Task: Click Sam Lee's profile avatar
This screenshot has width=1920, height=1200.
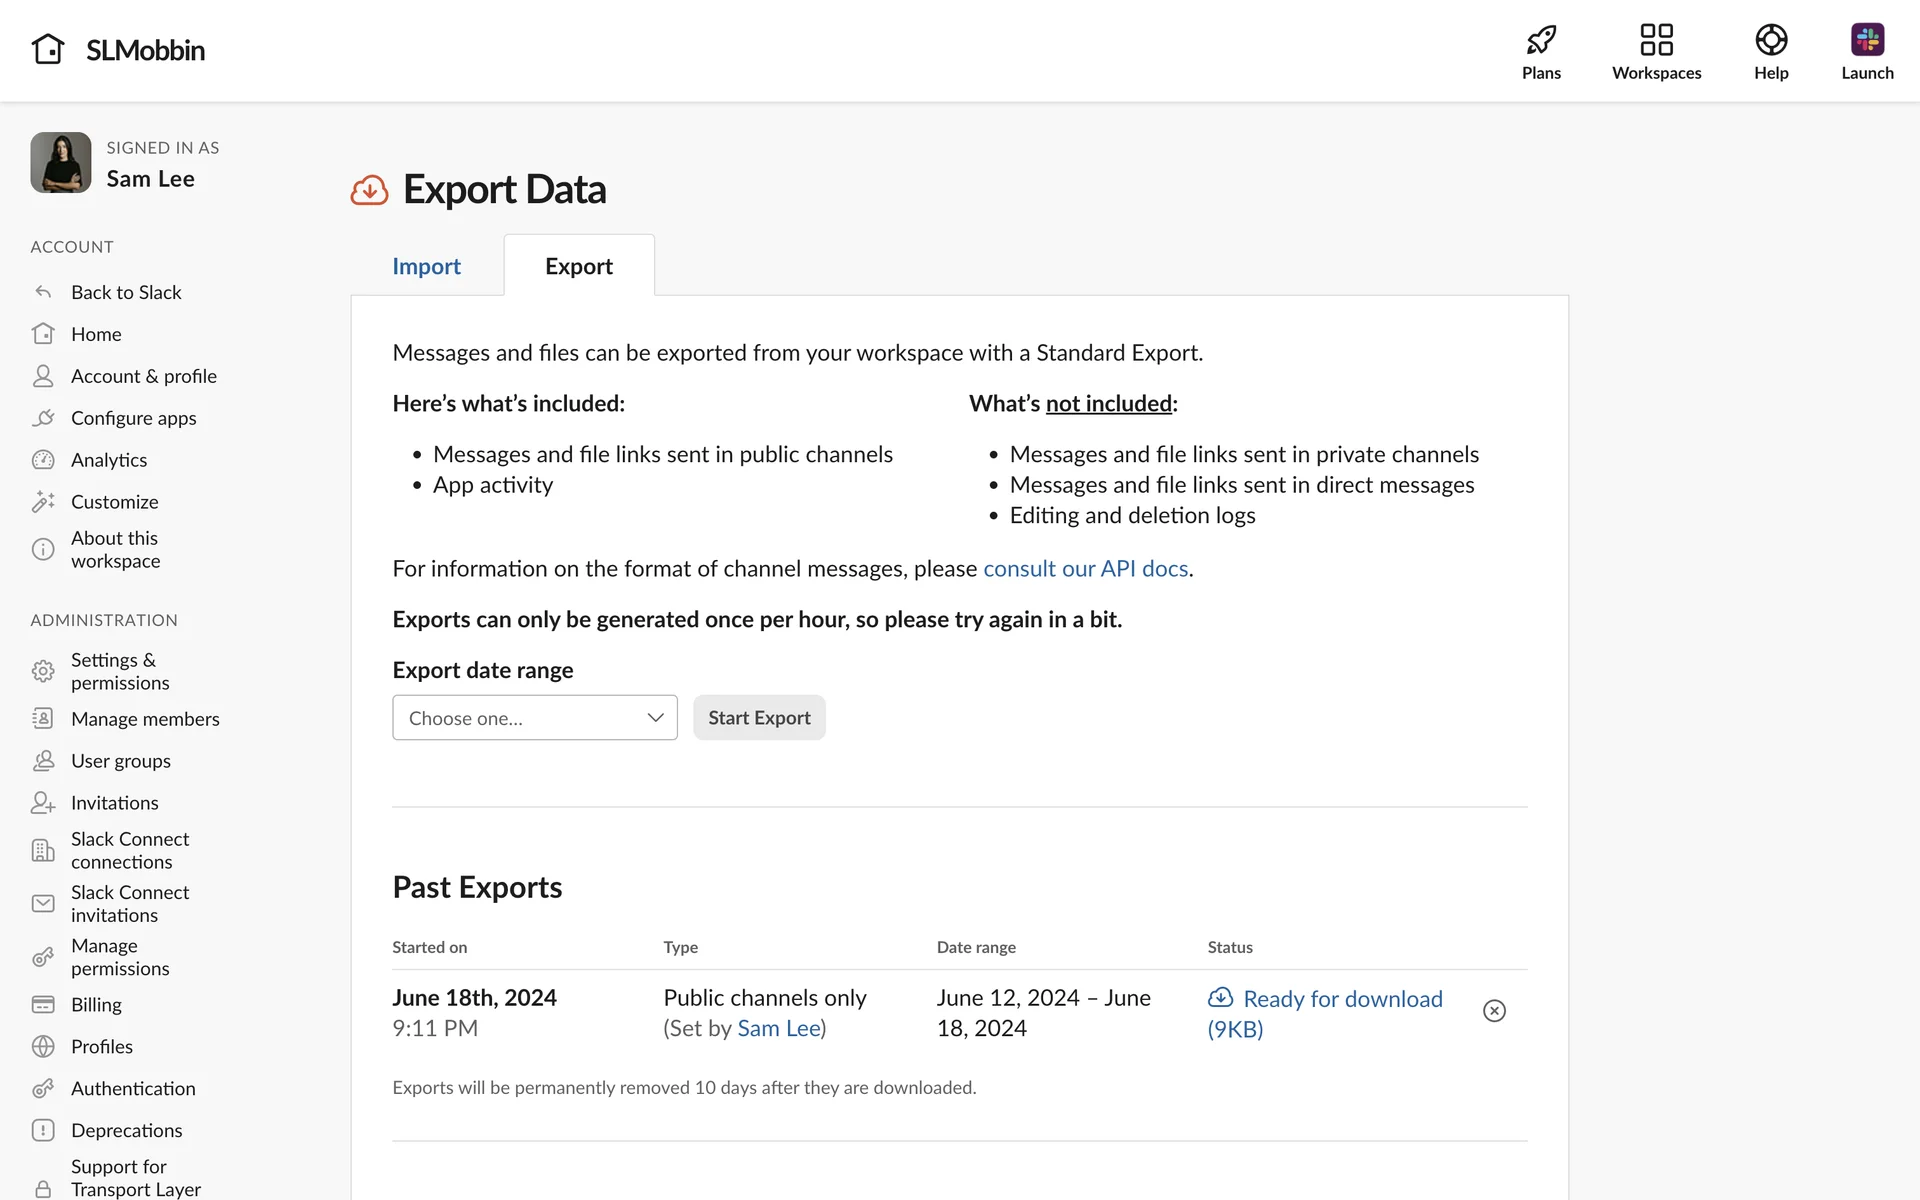Action: [x=61, y=162]
